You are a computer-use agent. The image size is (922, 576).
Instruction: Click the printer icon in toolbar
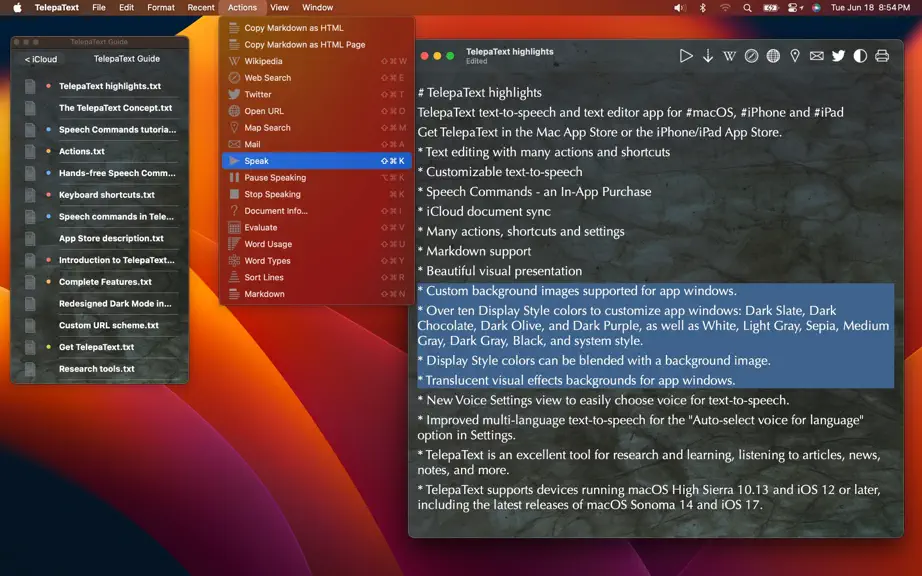point(881,56)
